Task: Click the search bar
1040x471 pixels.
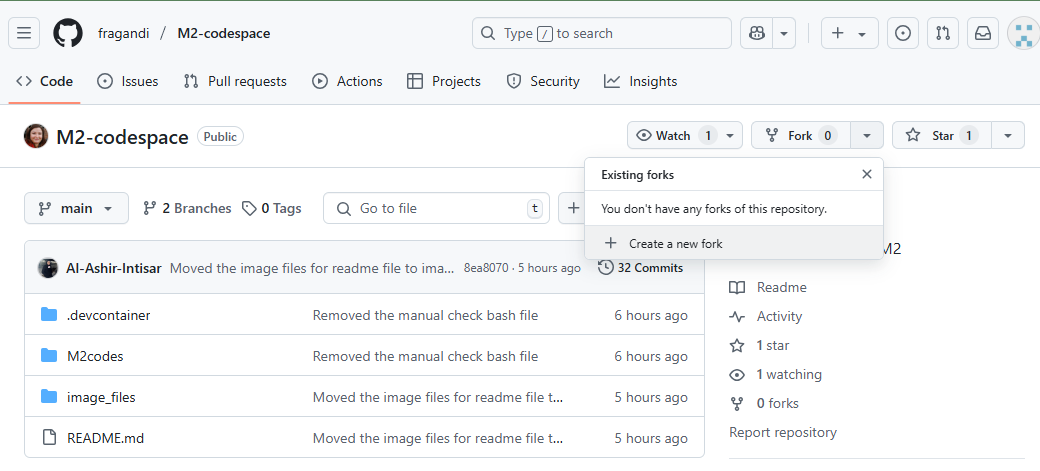Action: click(x=602, y=33)
